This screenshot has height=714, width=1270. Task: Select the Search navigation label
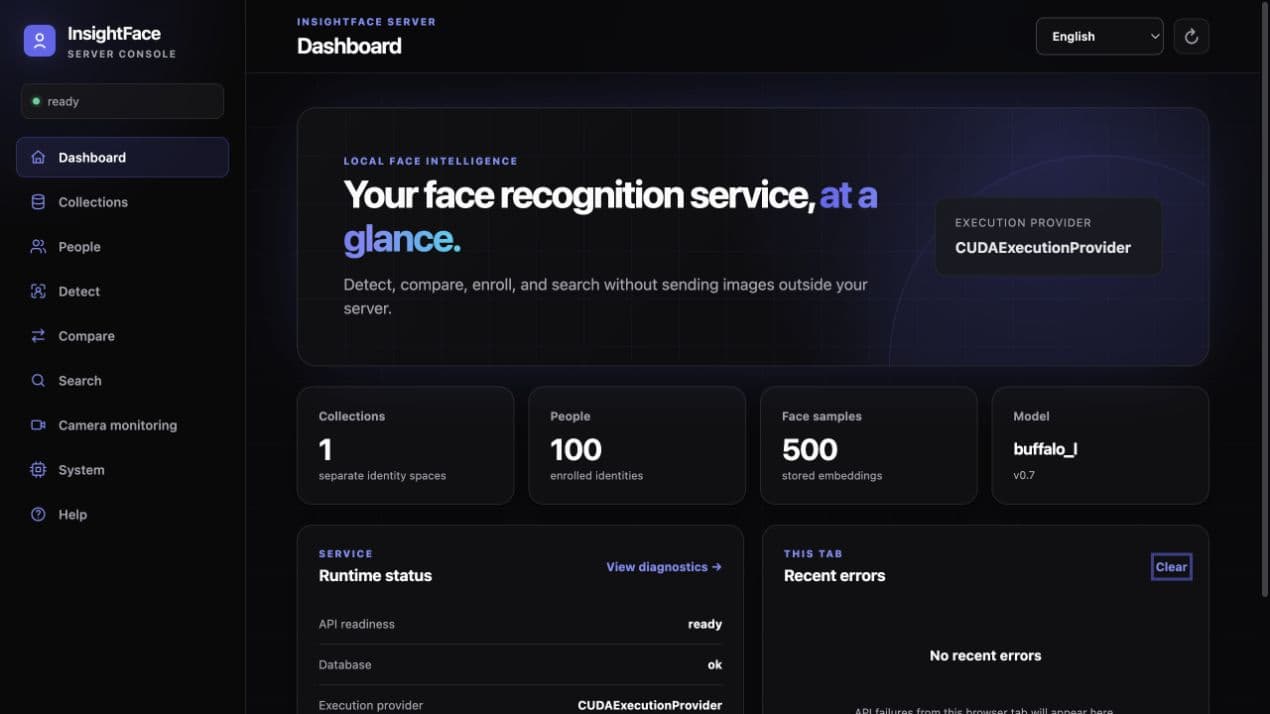tap(80, 381)
